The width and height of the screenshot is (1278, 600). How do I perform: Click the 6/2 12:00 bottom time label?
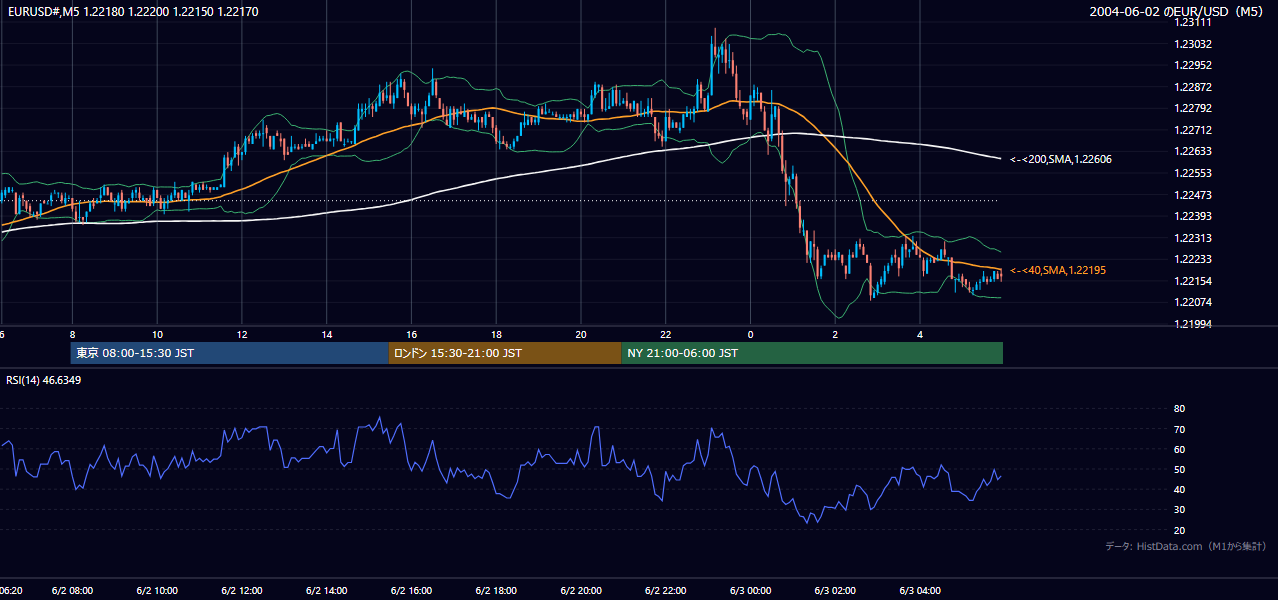tap(242, 591)
